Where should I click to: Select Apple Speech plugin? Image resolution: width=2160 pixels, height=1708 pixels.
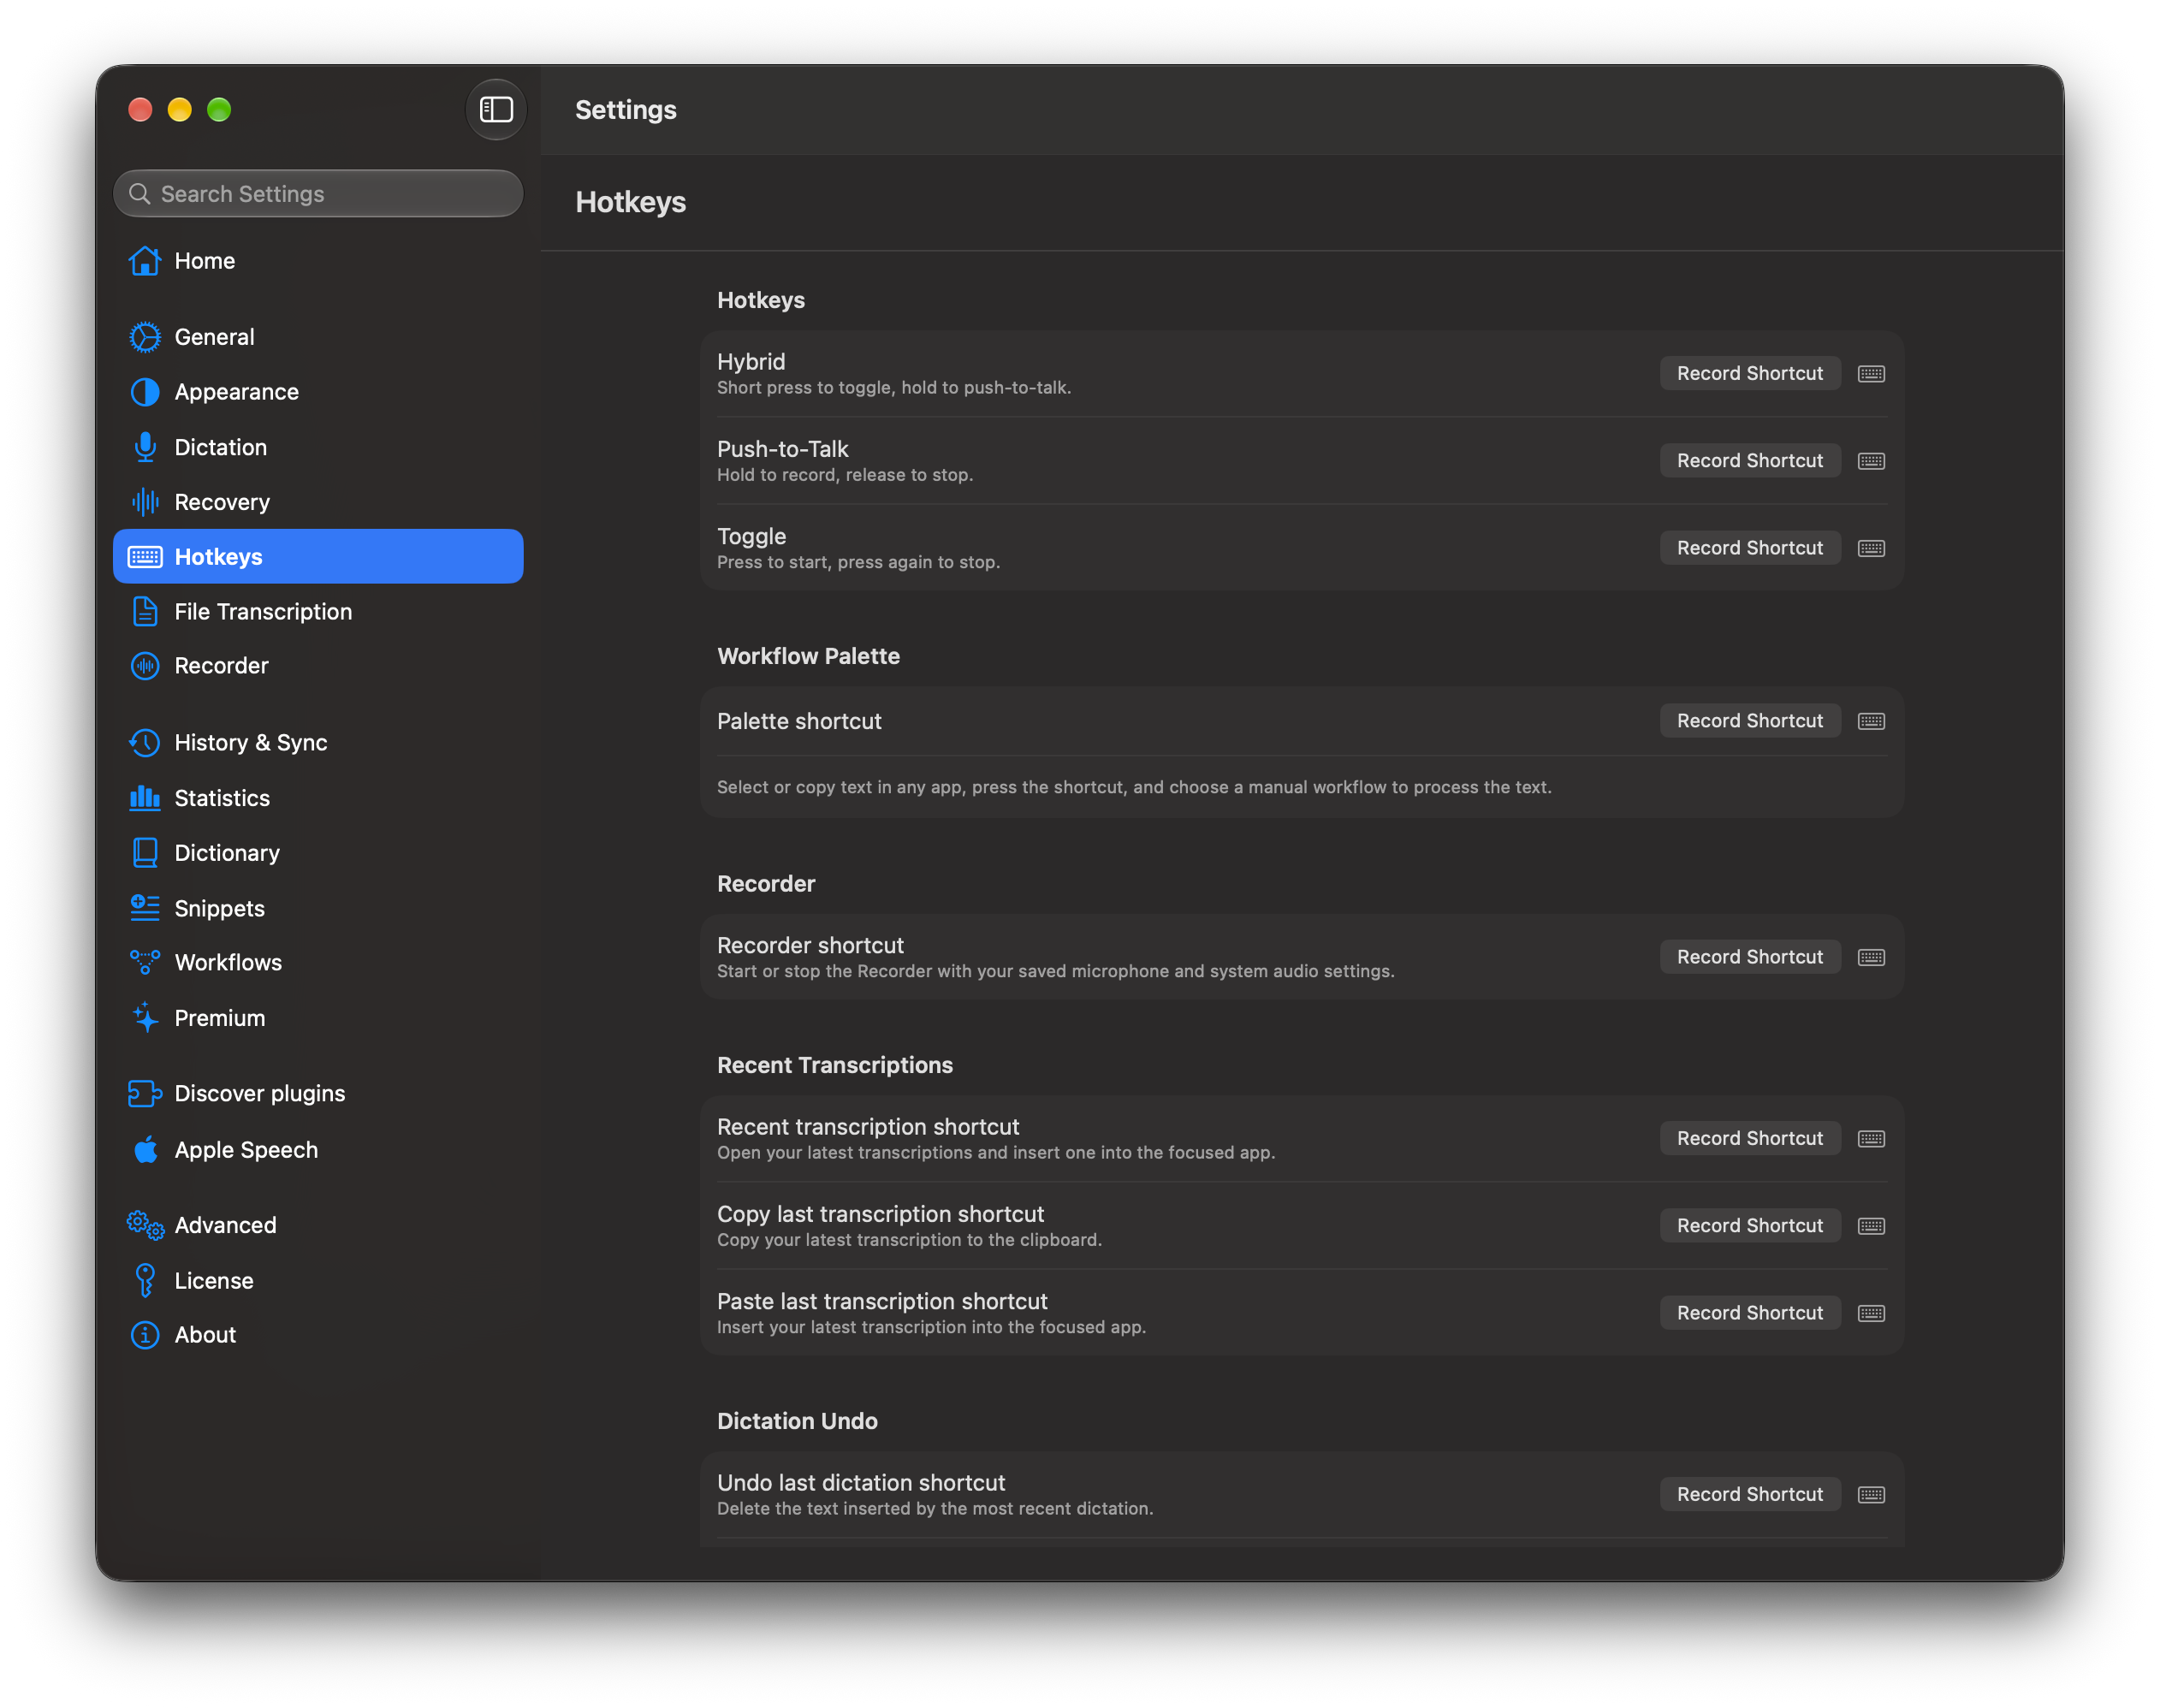[318, 1150]
